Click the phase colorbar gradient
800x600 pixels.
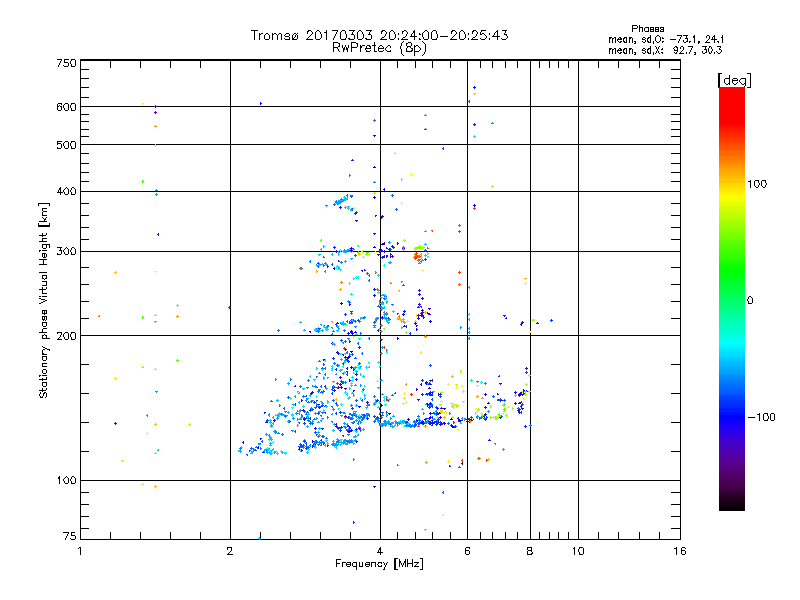tap(732, 299)
